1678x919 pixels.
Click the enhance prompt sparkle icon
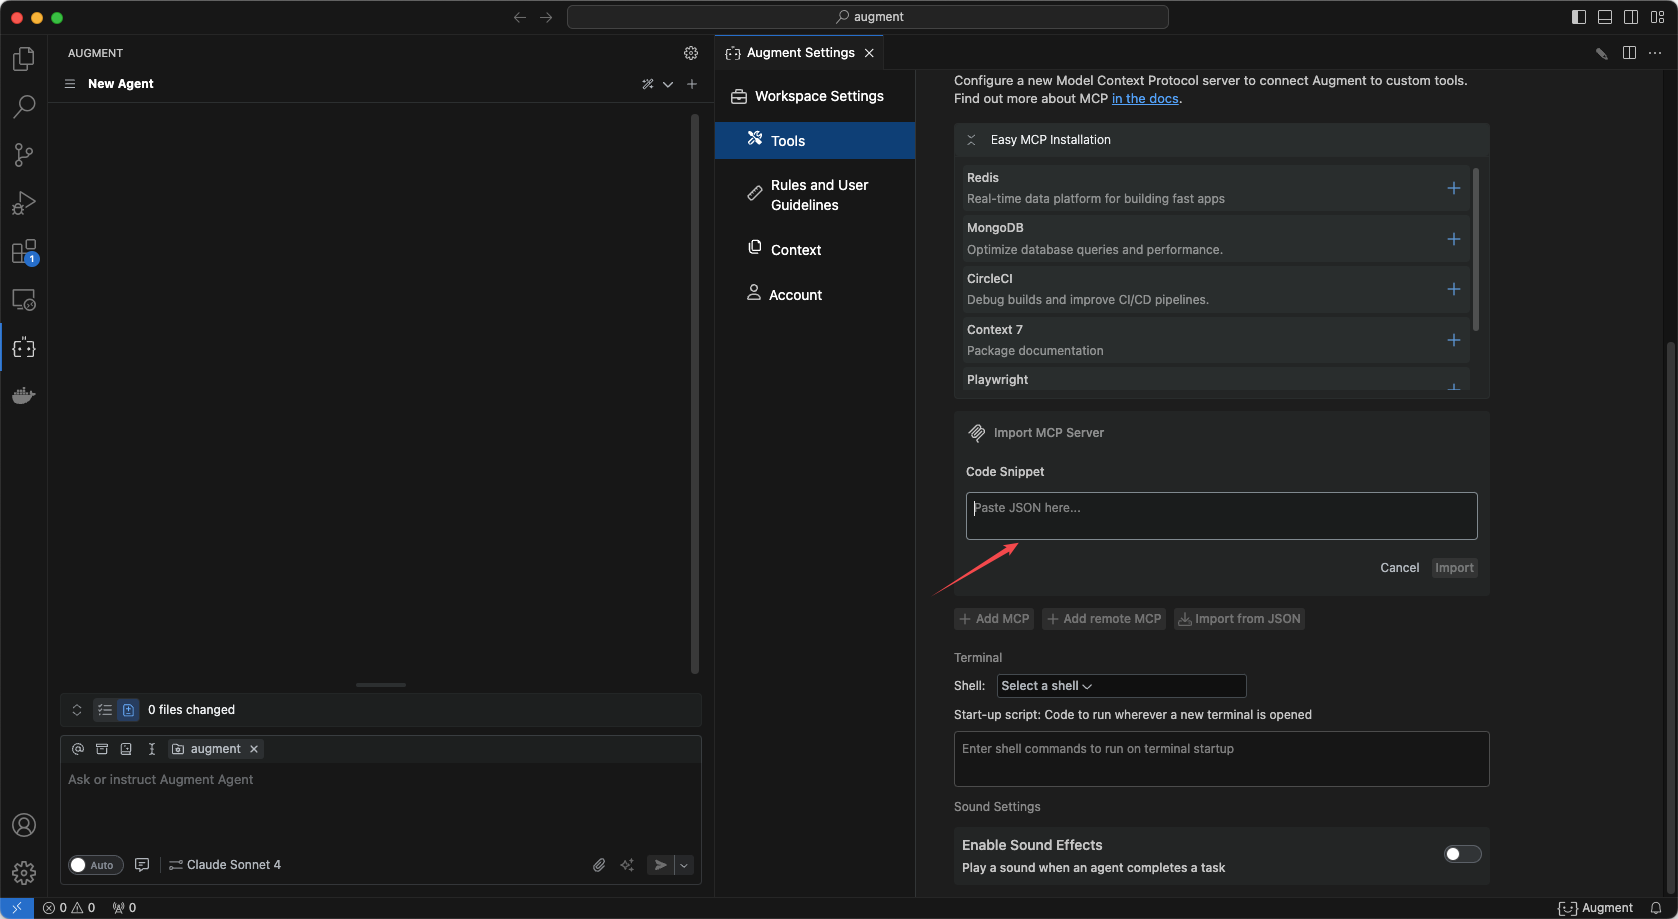(627, 865)
